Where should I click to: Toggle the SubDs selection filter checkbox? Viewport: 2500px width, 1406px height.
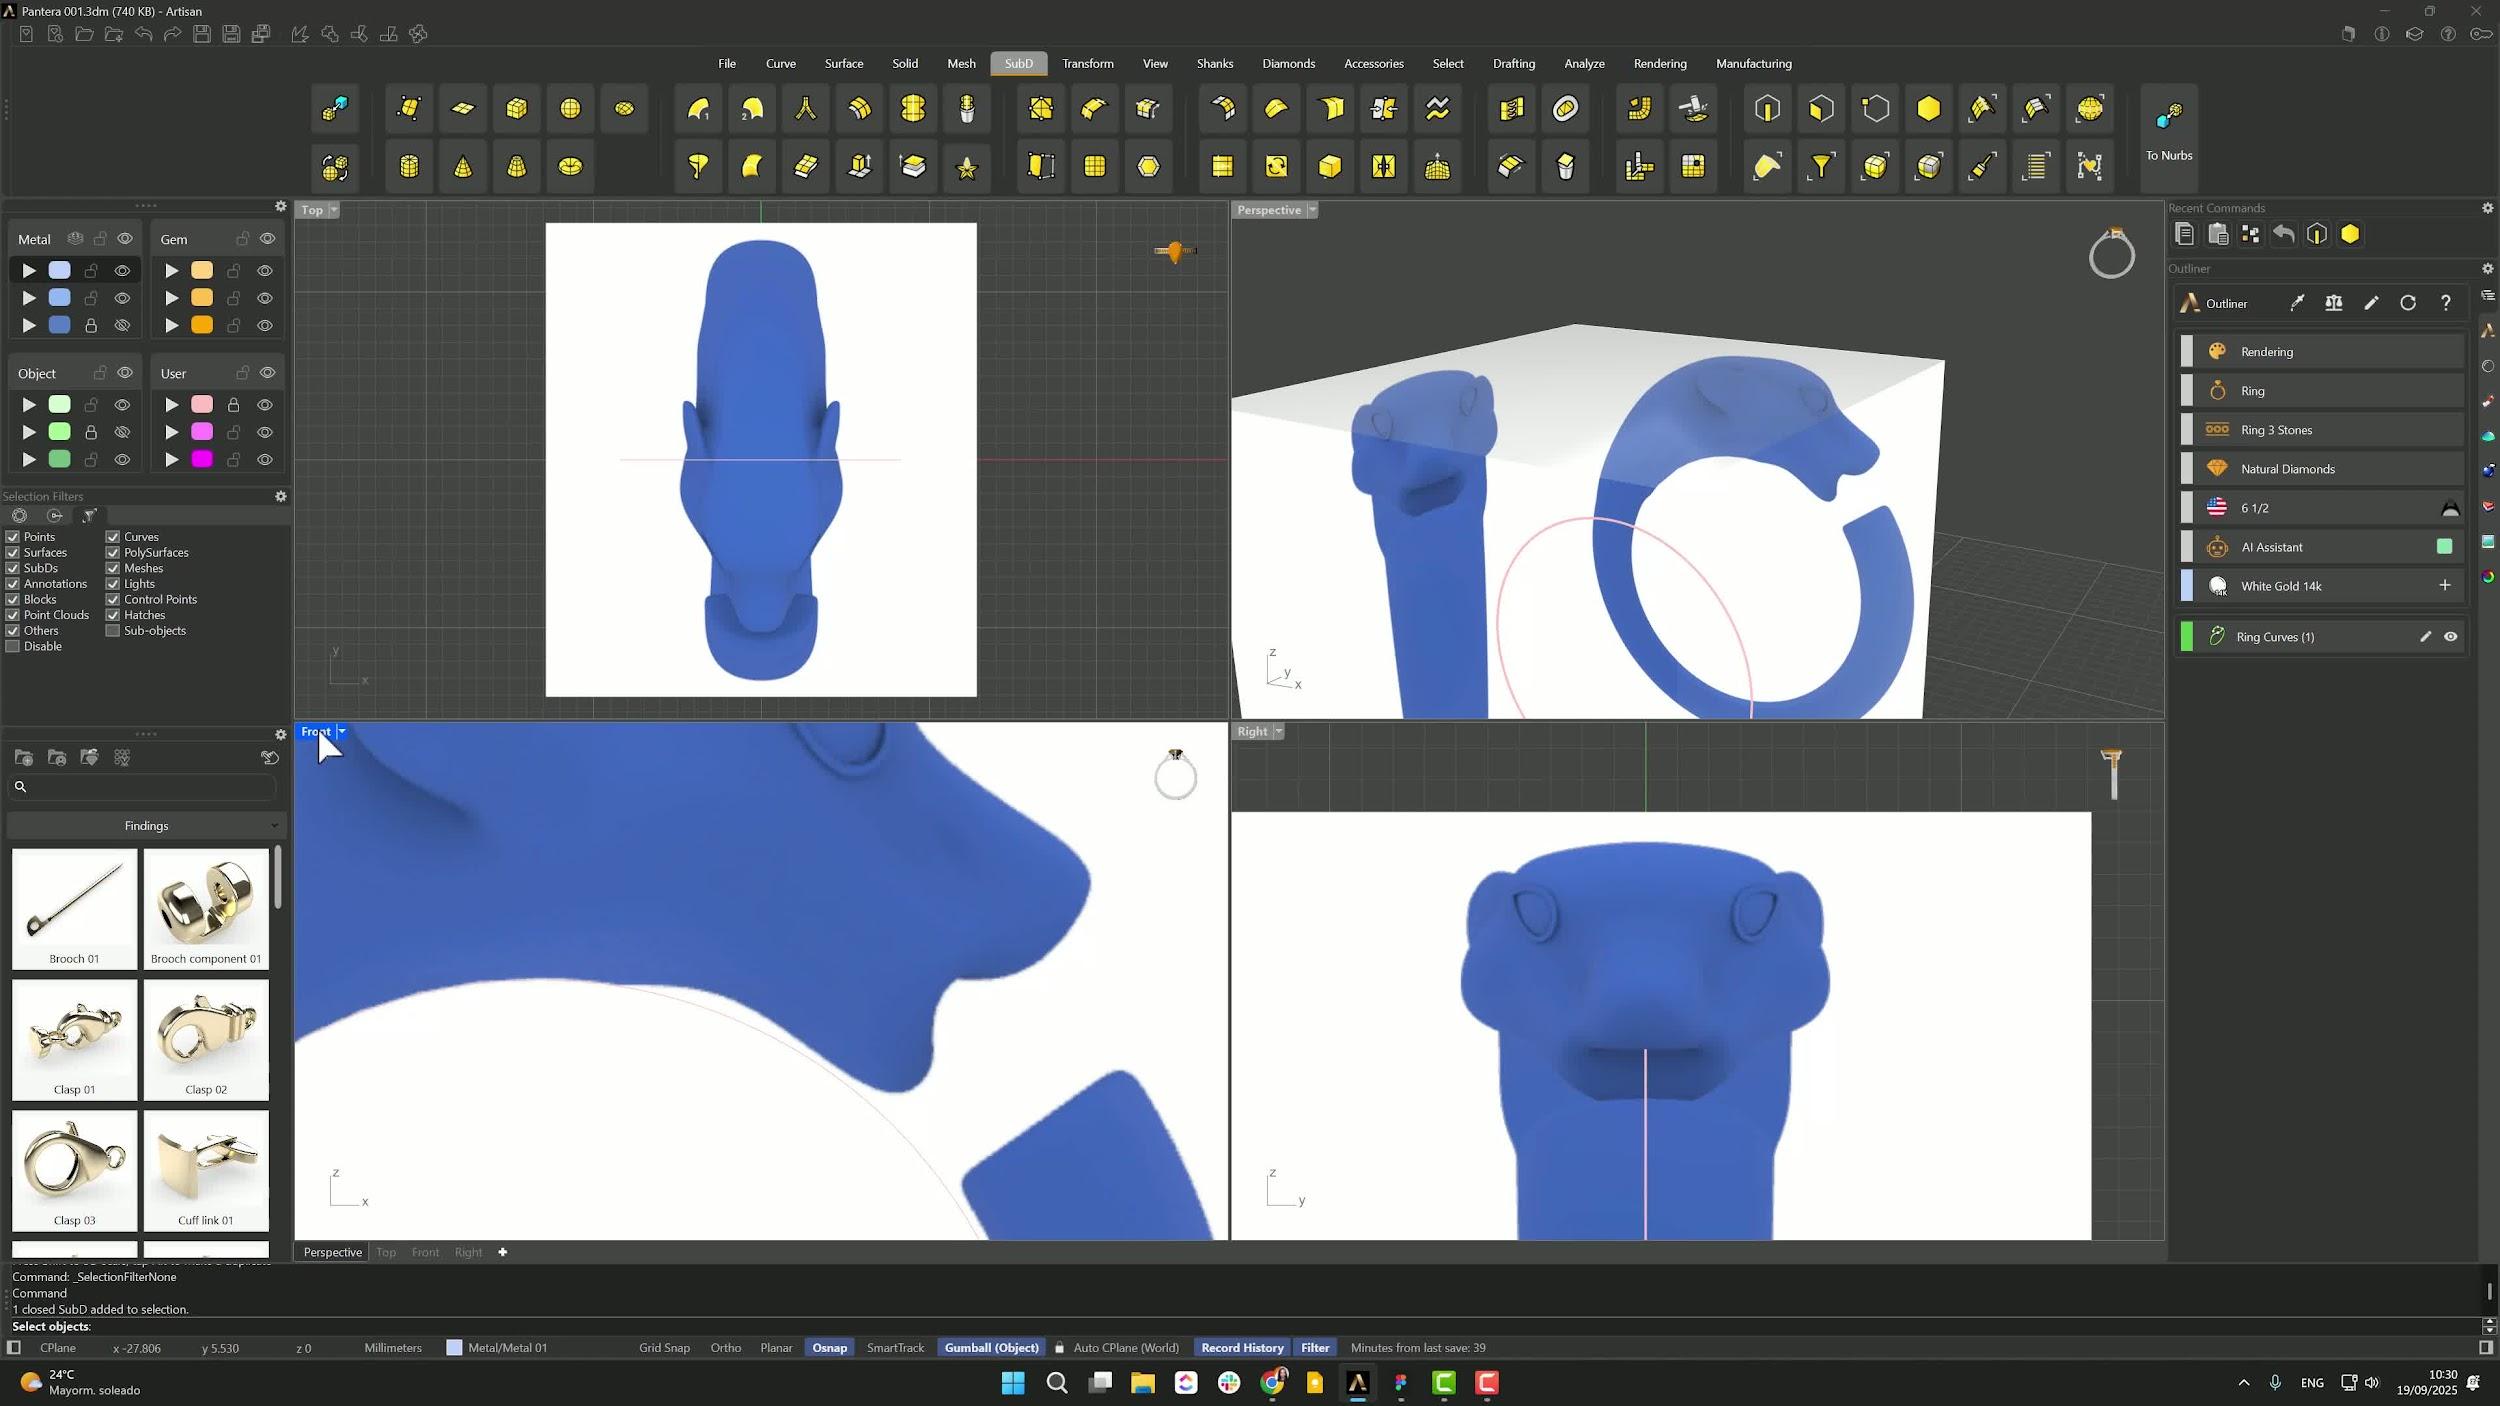pyautogui.click(x=13, y=568)
